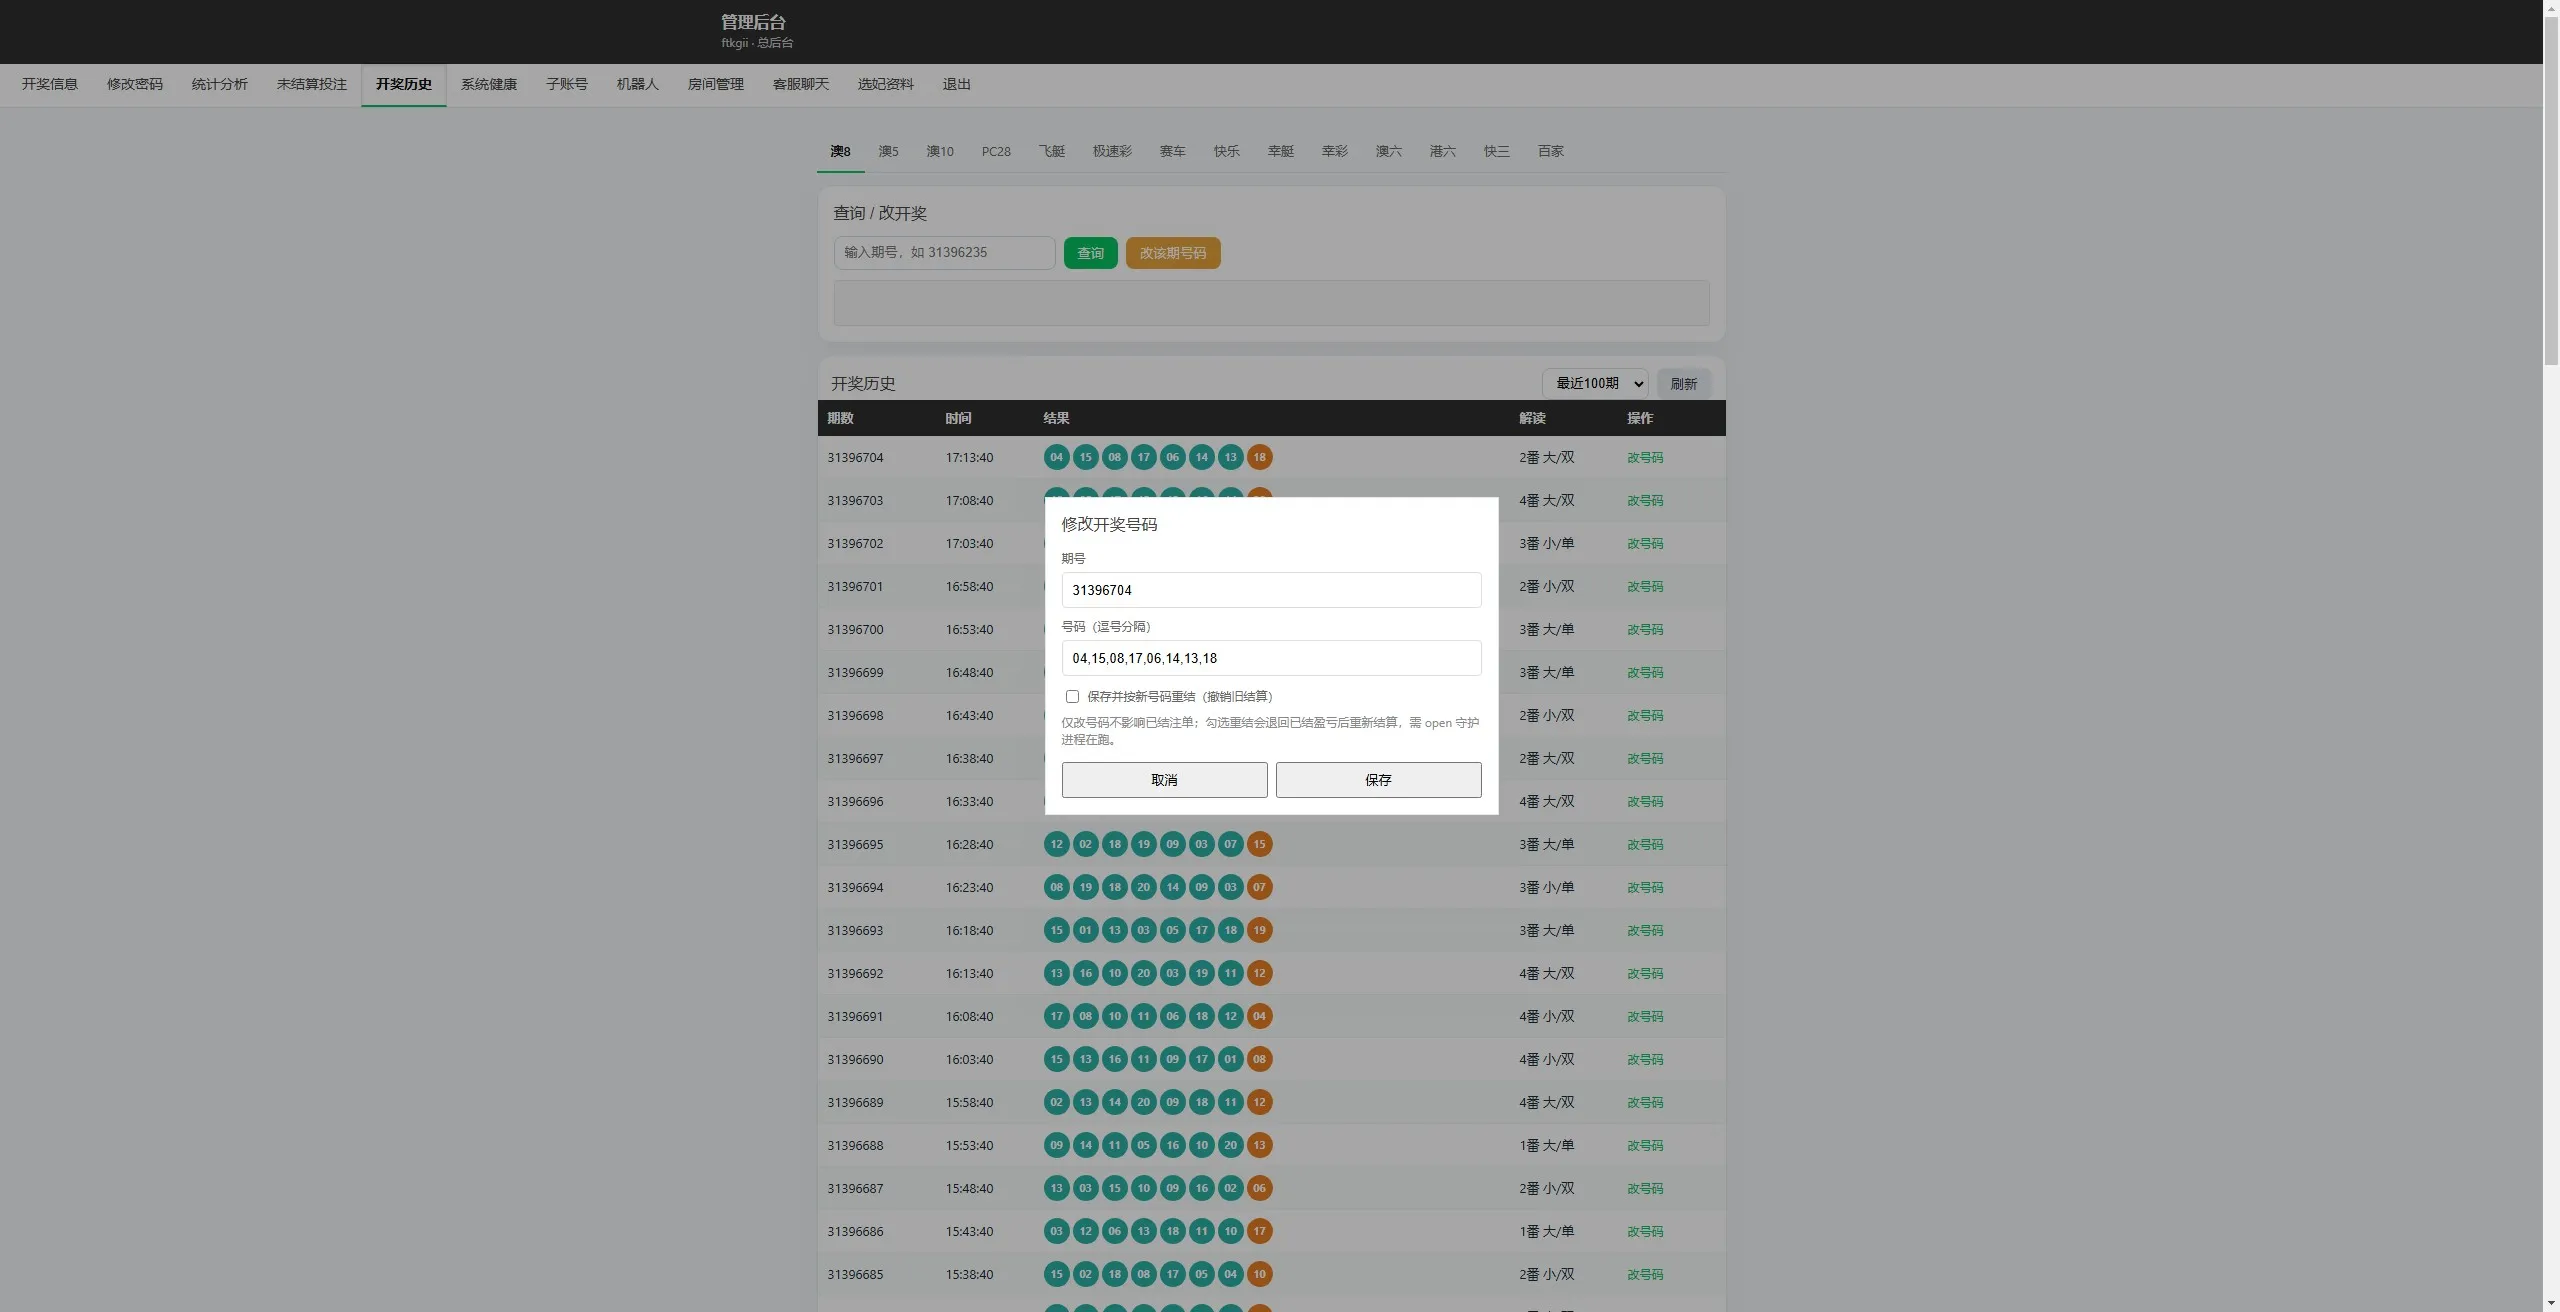
Task: Click 保存 in the modify-numbers dialog
Action: [x=1378, y=780]
